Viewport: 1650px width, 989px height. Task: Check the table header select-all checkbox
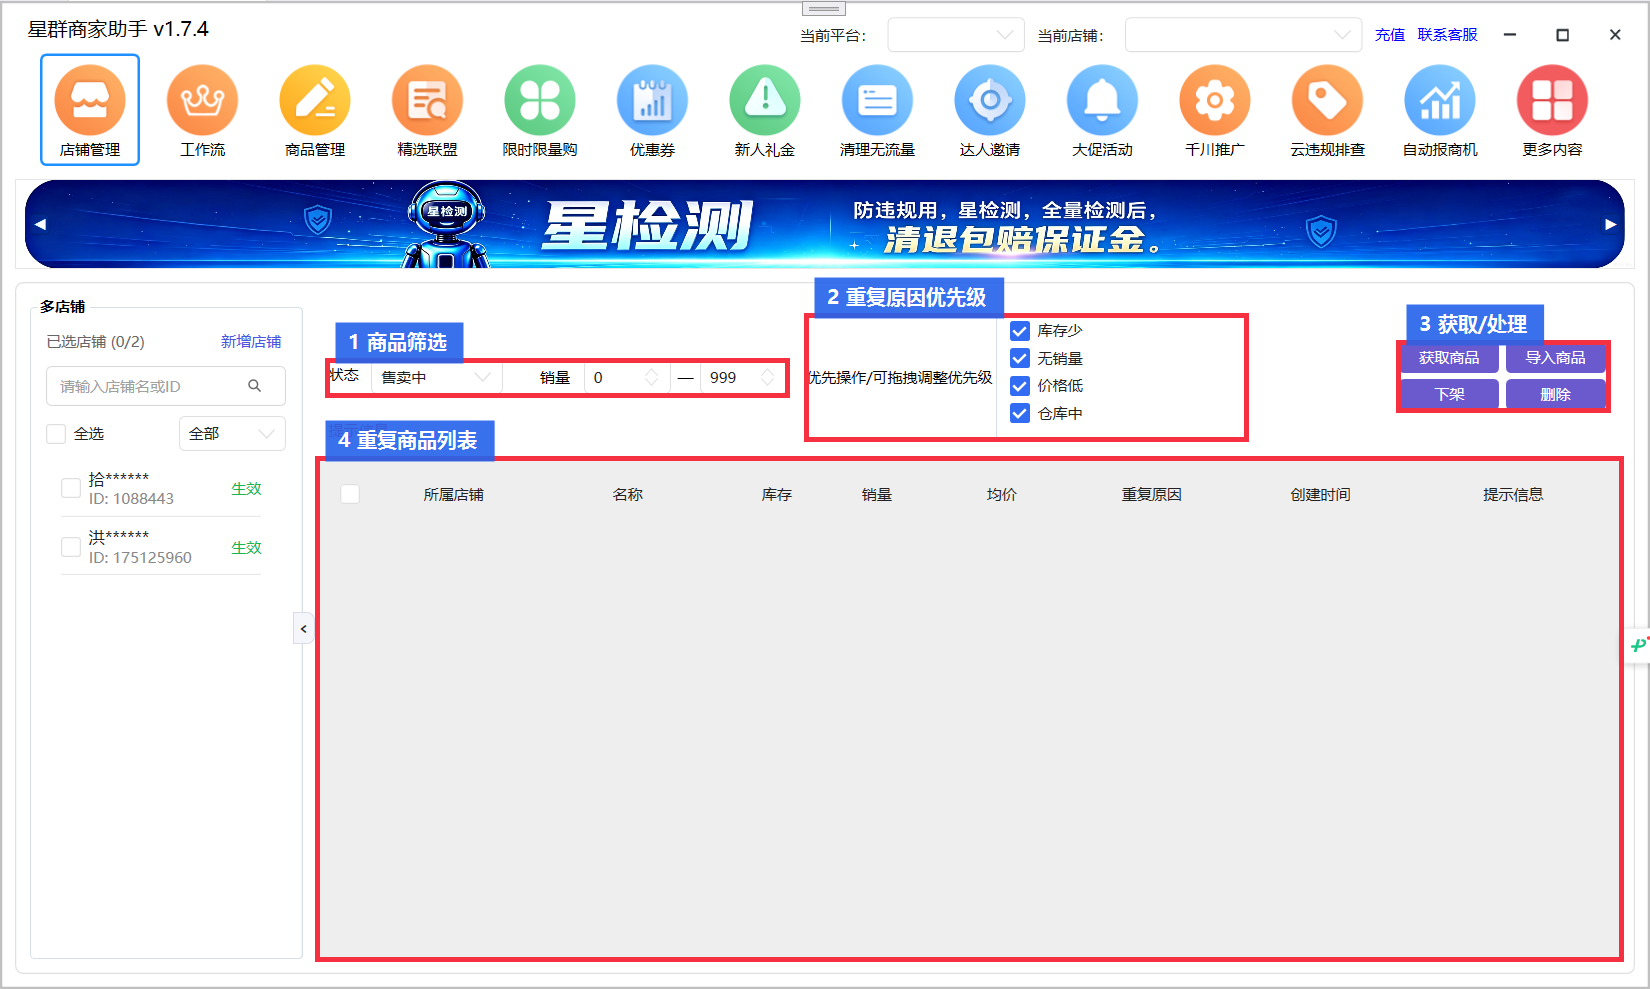350,494
